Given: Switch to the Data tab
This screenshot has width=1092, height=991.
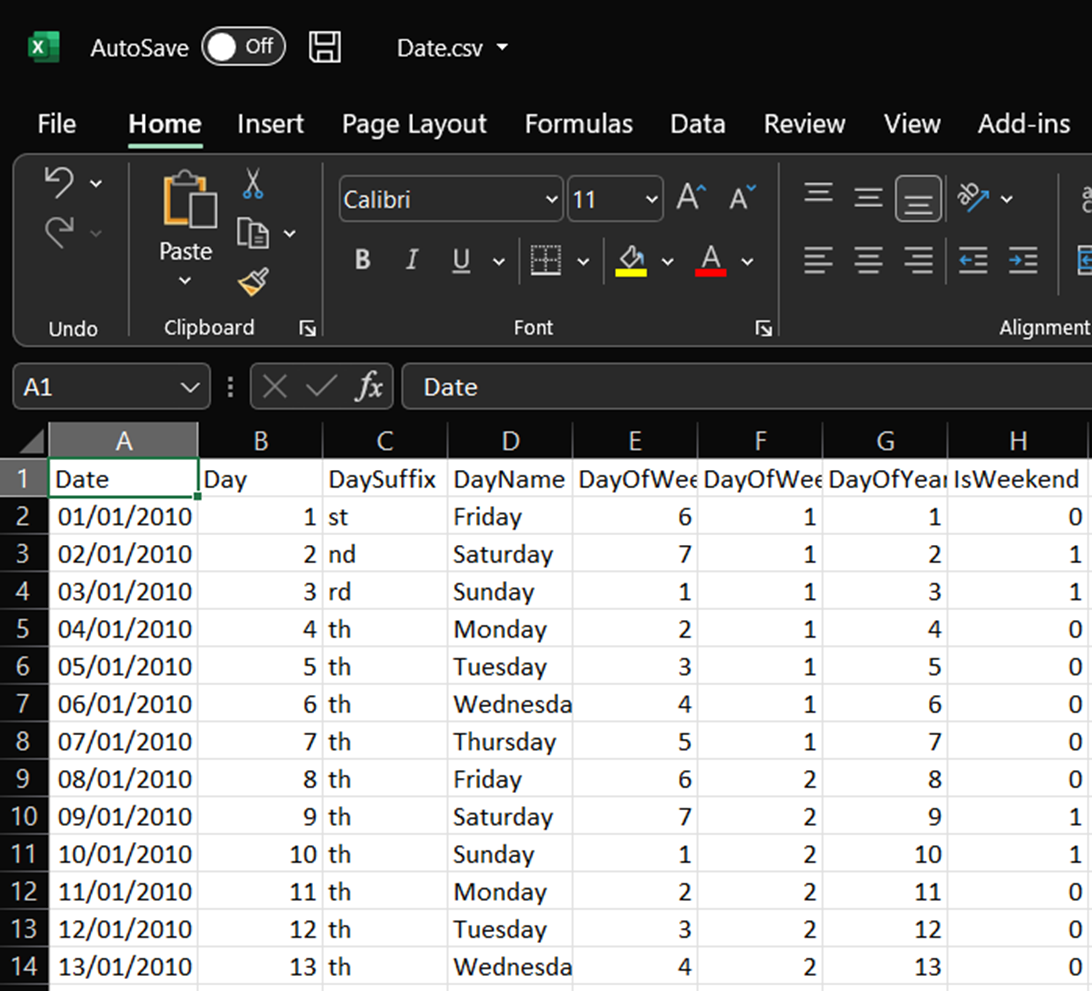Looking at the screenshot, I should [698, 124].
